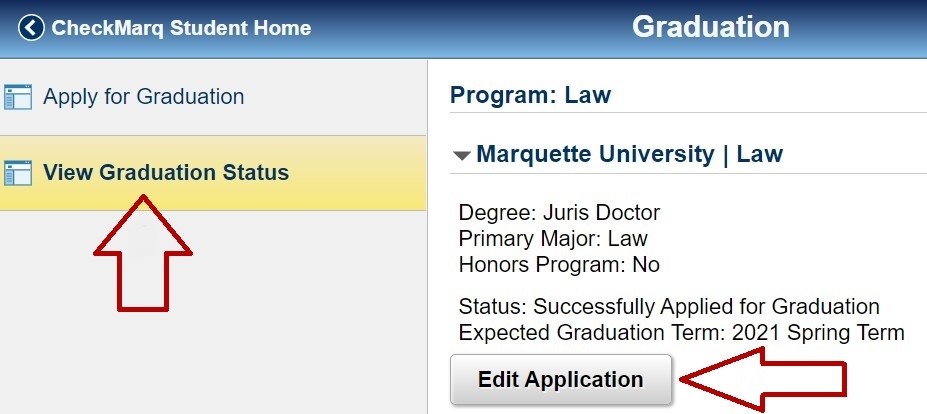This screenshot has width=927, height=414.
Task: Click the Primary Major: Law line
Action: click(x=553, y=239)
